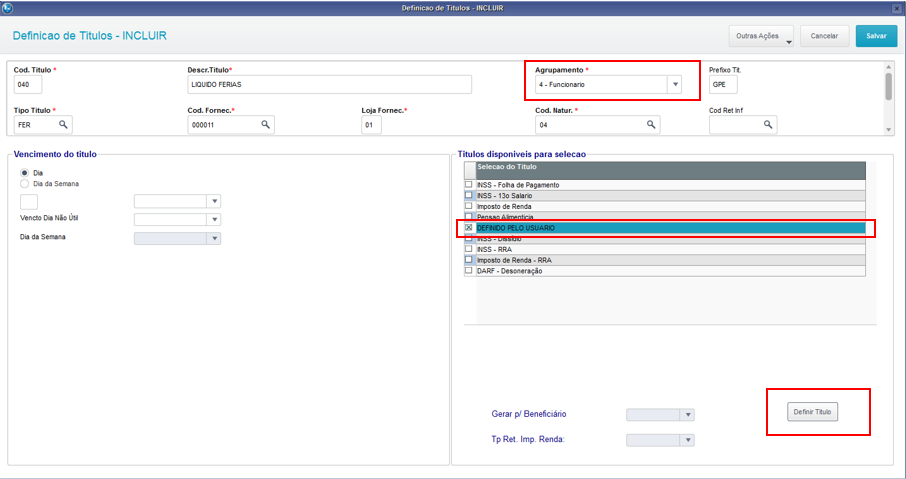The width and height of the screenshot is (906, 479).
Task: Select the Dia radio option
Action: point(24,173)
